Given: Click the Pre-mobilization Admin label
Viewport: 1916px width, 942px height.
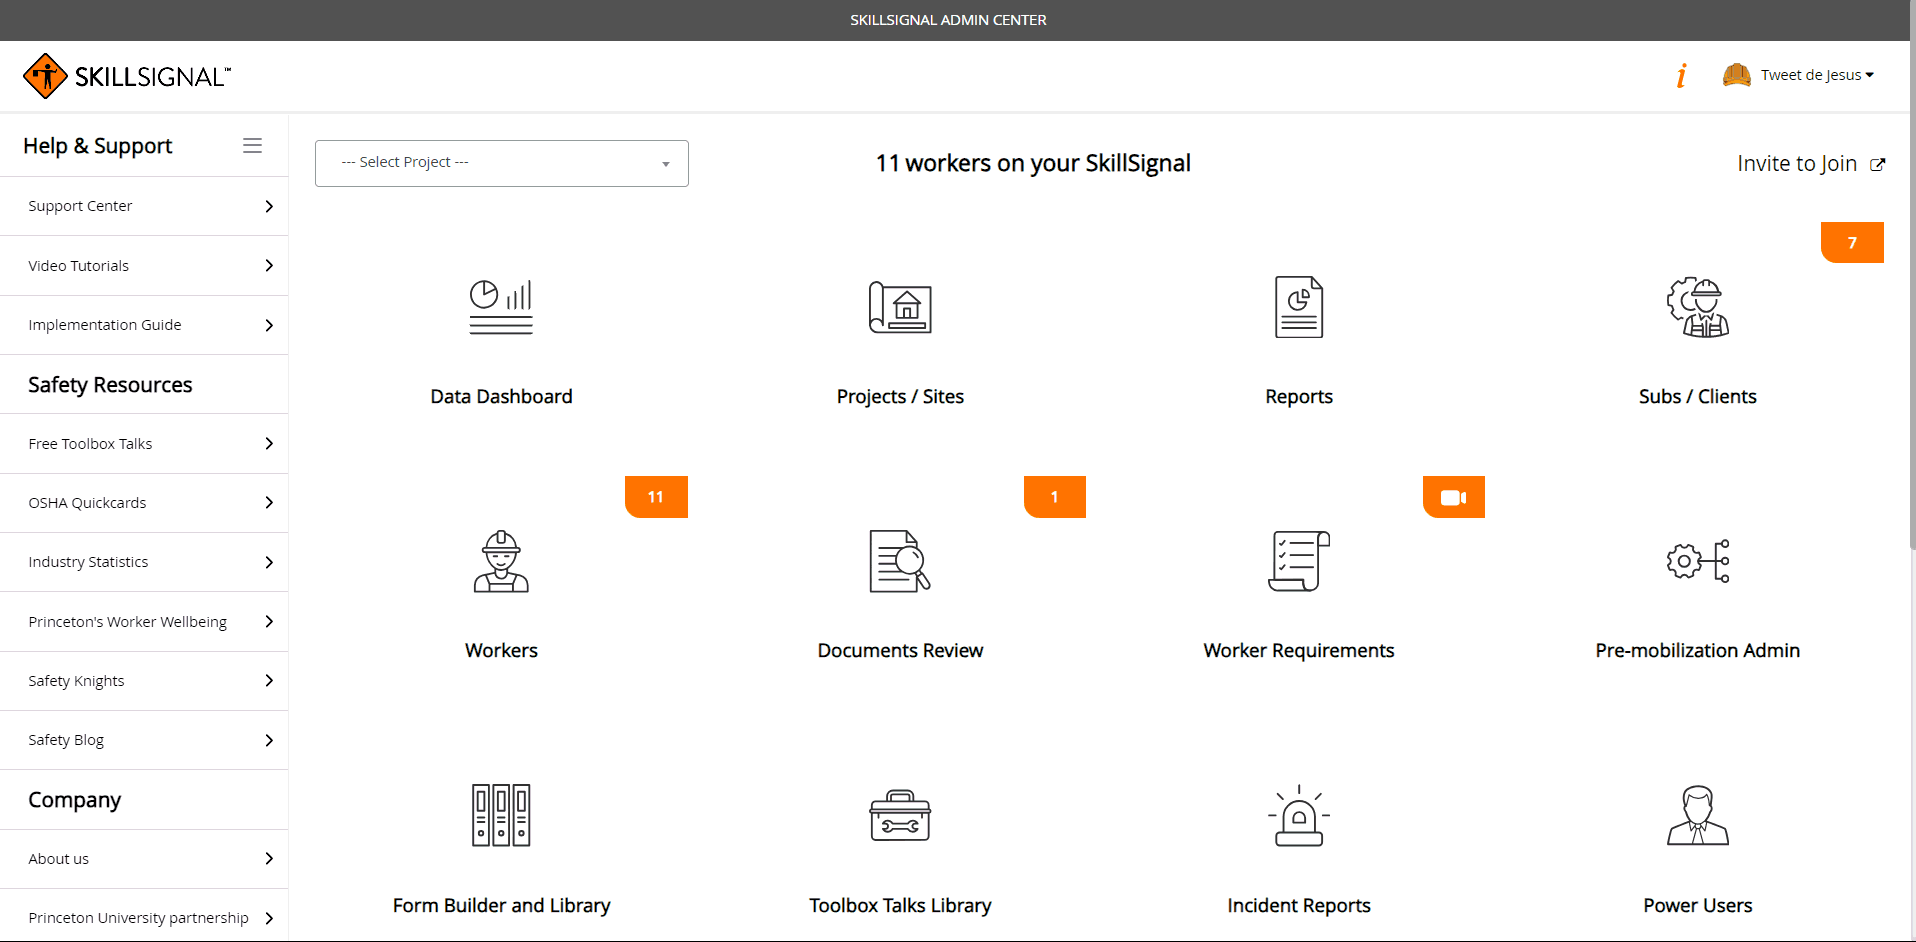Looking at the screenshot, I should coord(1698,650).
